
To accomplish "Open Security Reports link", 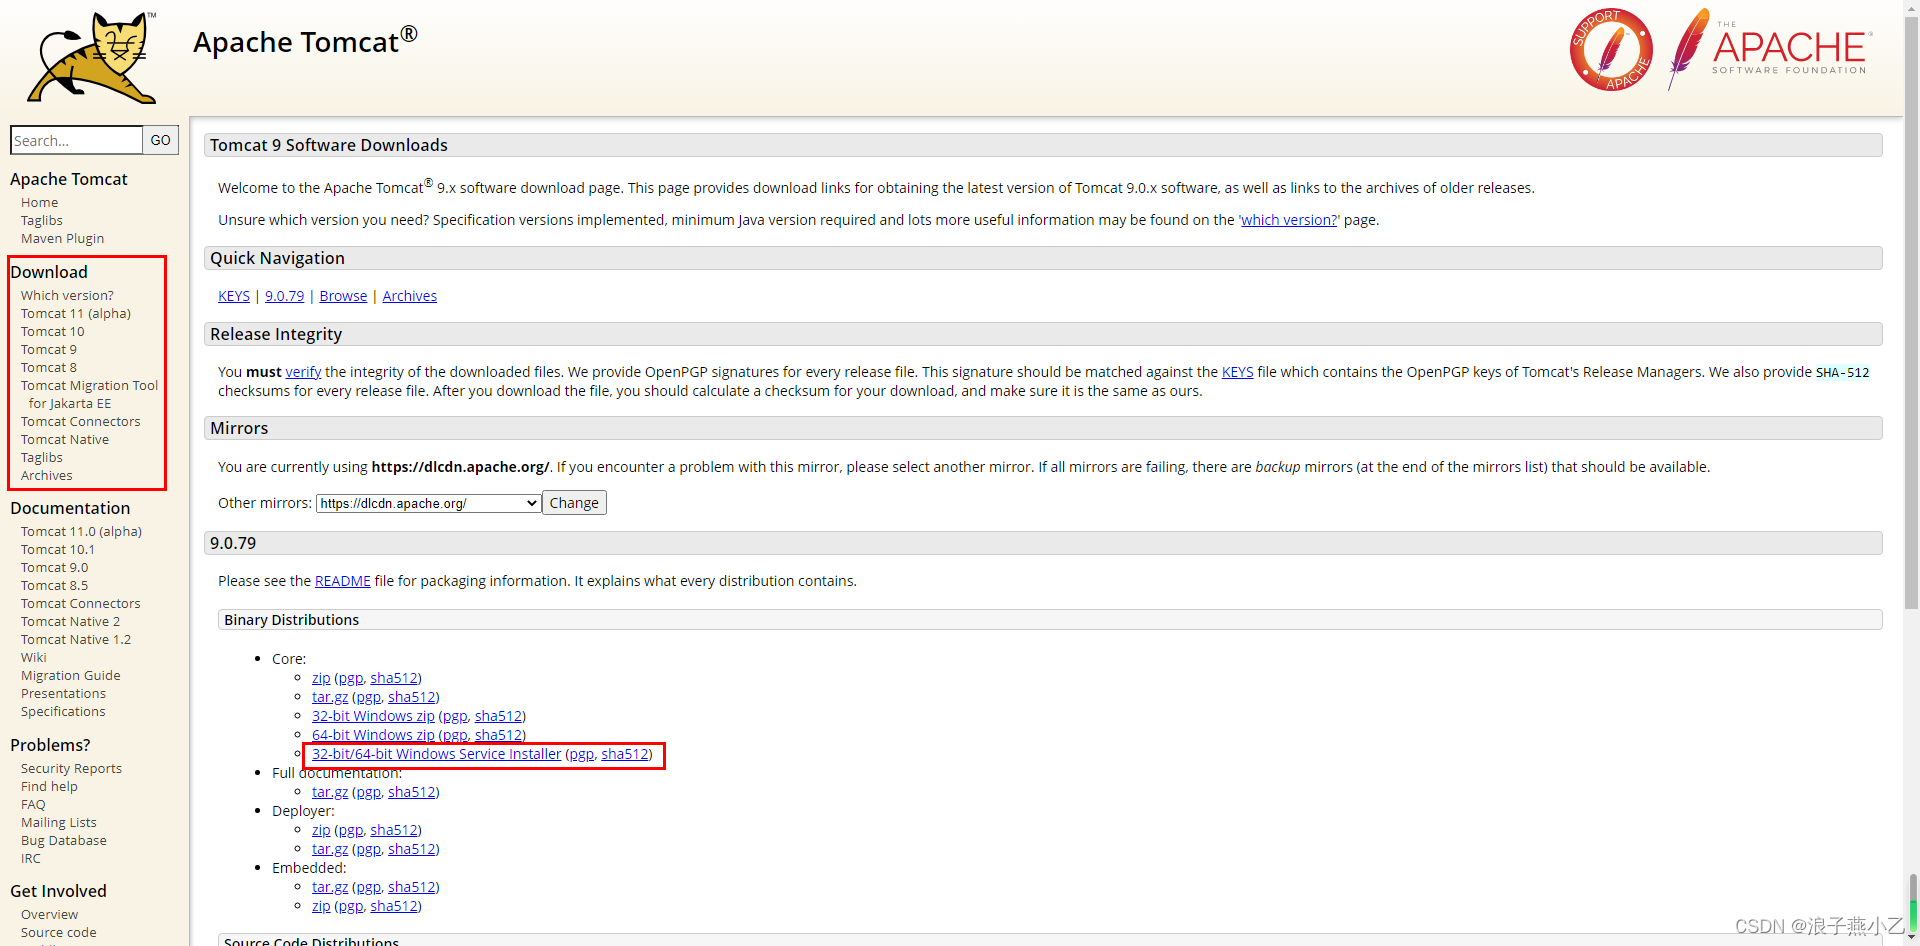I will point(71,768).
